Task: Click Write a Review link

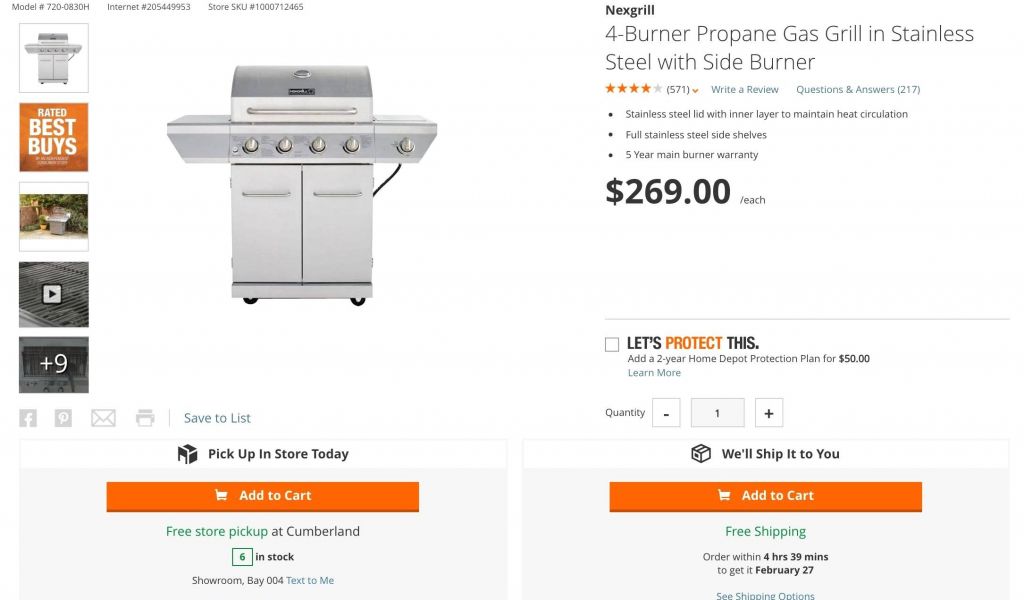Action: click(x=744, y=90)
